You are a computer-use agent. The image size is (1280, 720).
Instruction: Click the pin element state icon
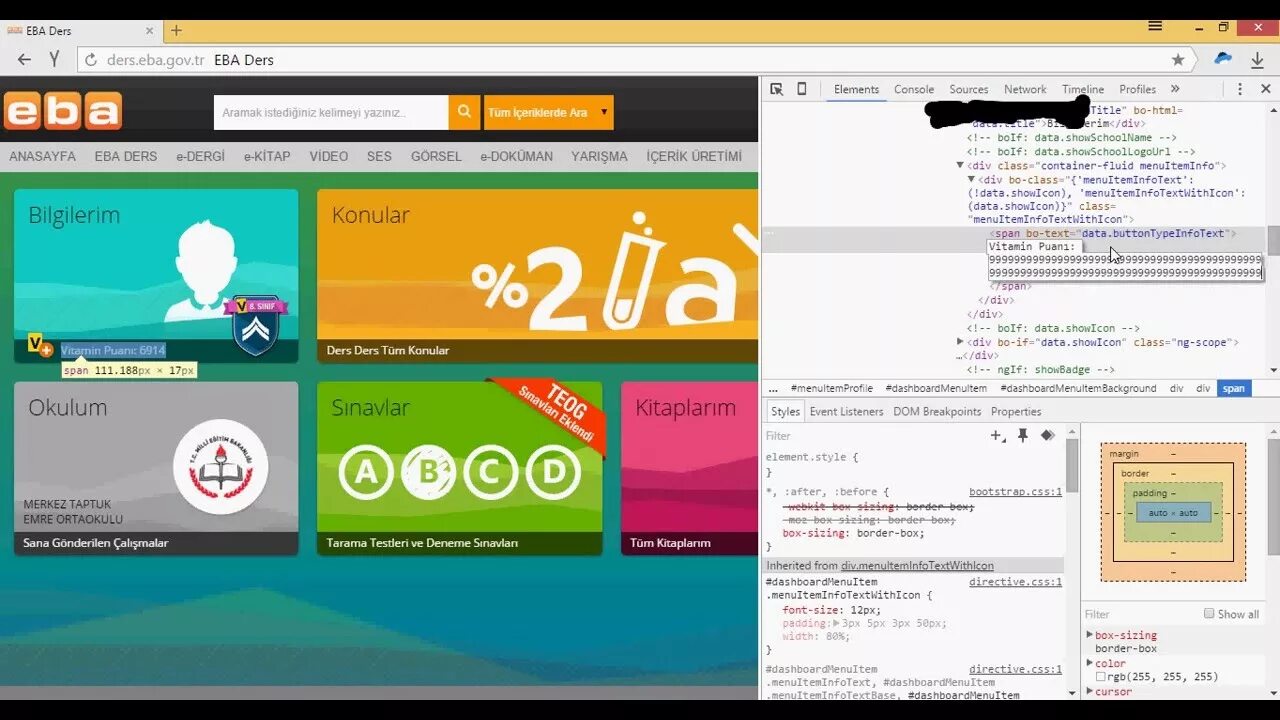1023,436
